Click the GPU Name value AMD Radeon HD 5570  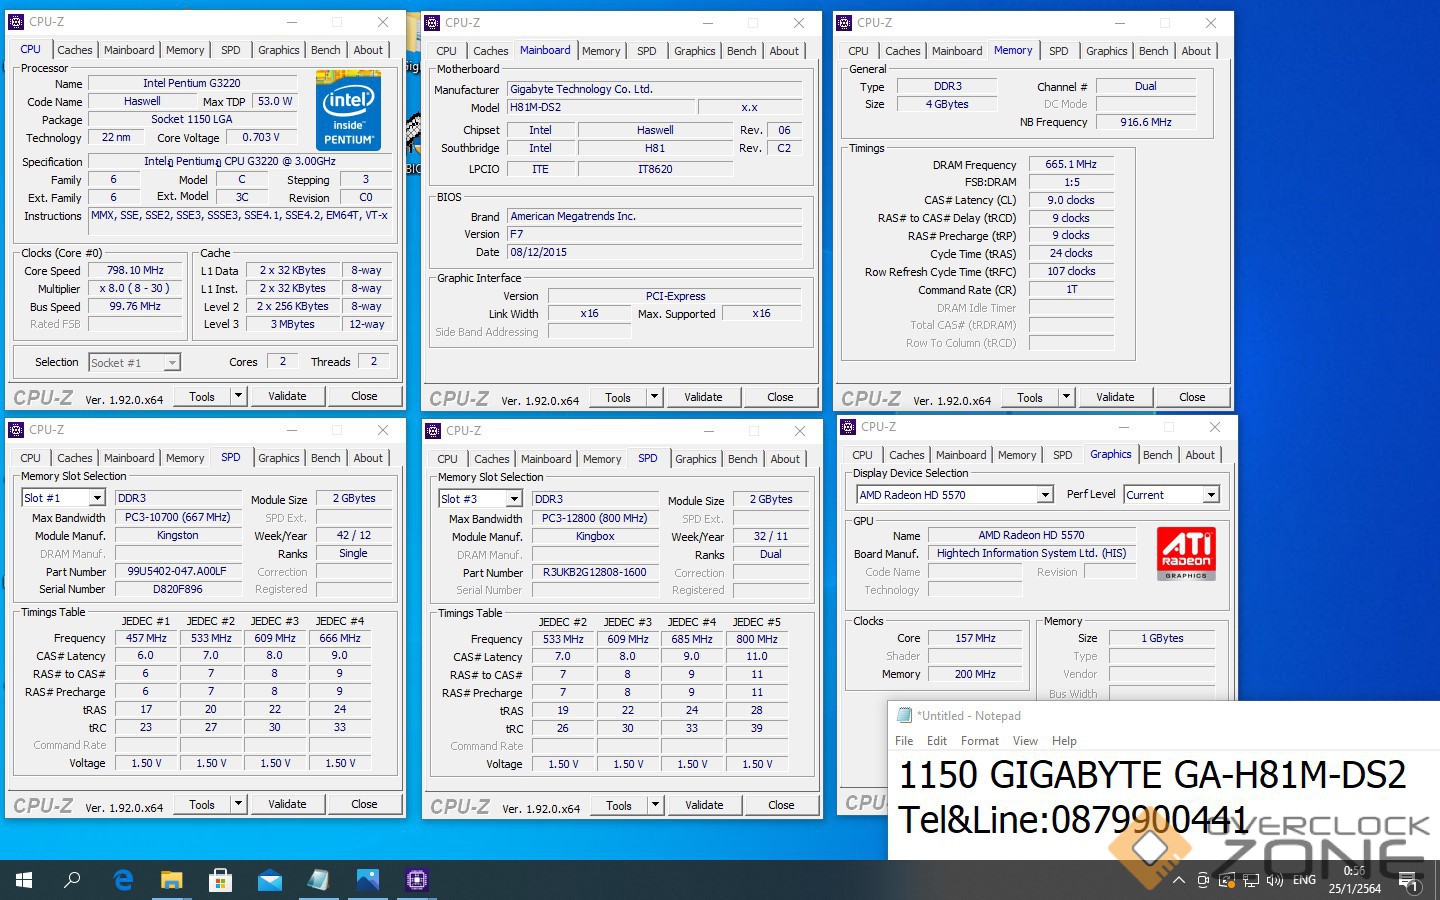tap(1031, 535)
